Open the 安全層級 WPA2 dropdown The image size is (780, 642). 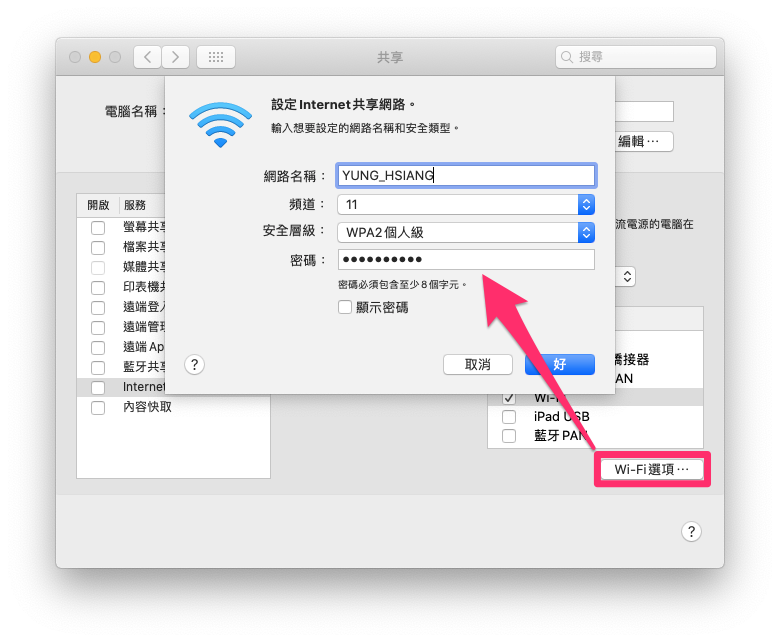(x=466, y=232)
